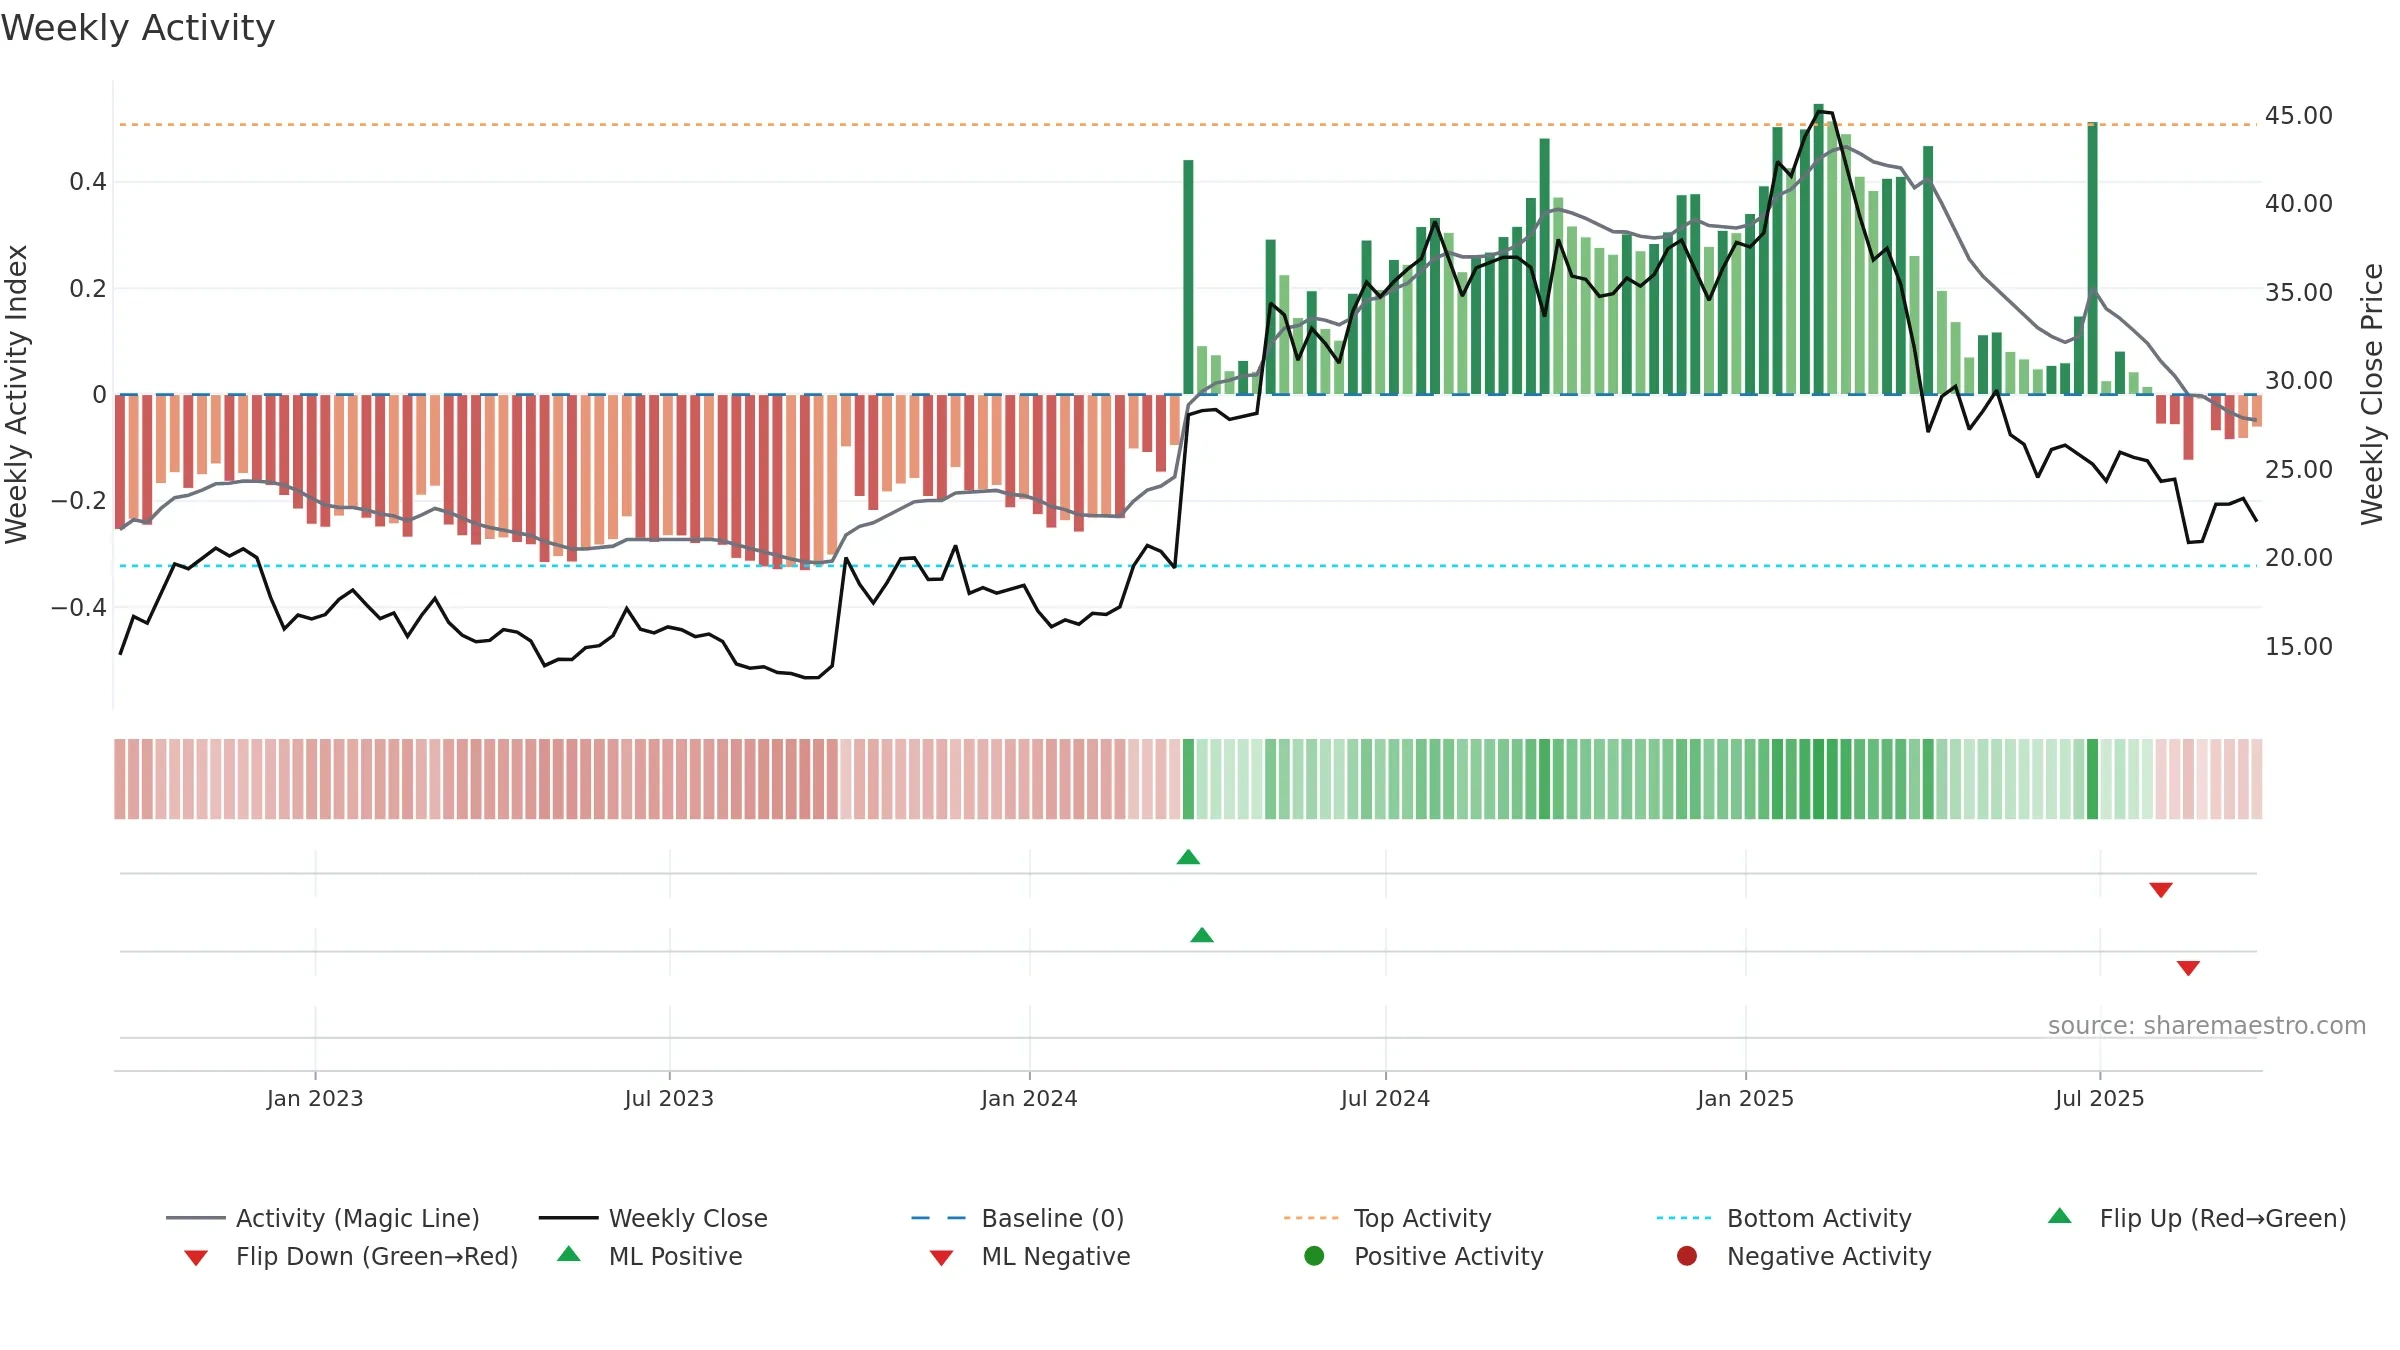Click the Weekly Activity chart title
The height and width of the screenshot is (1350, 2400).
(x=138, y=28)
